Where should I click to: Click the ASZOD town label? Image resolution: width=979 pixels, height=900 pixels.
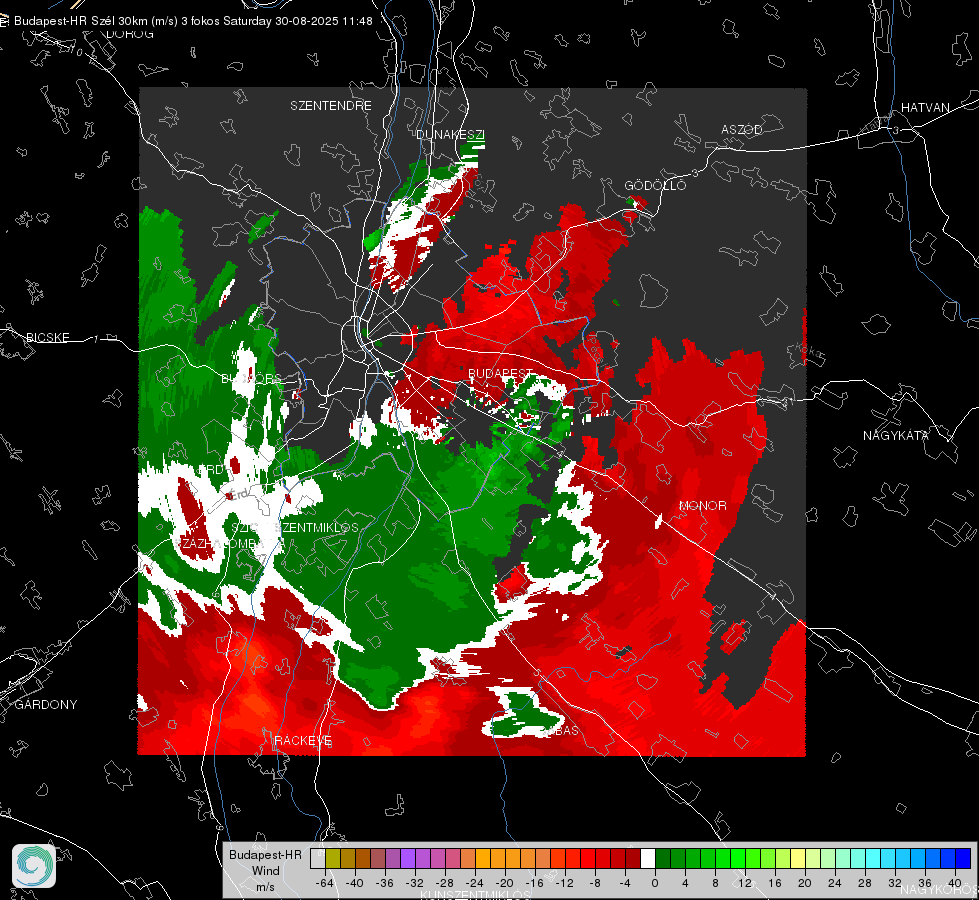pos(742,129)
